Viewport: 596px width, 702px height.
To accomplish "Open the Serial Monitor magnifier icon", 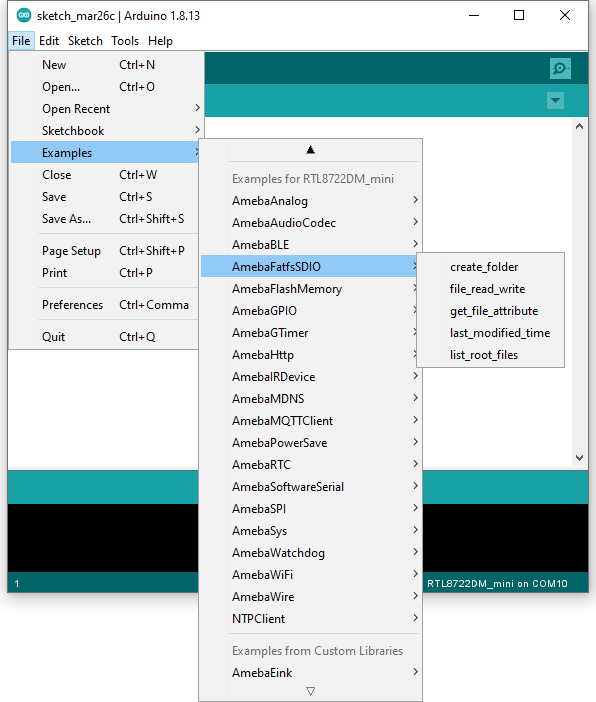I will (x=560, y=68).
